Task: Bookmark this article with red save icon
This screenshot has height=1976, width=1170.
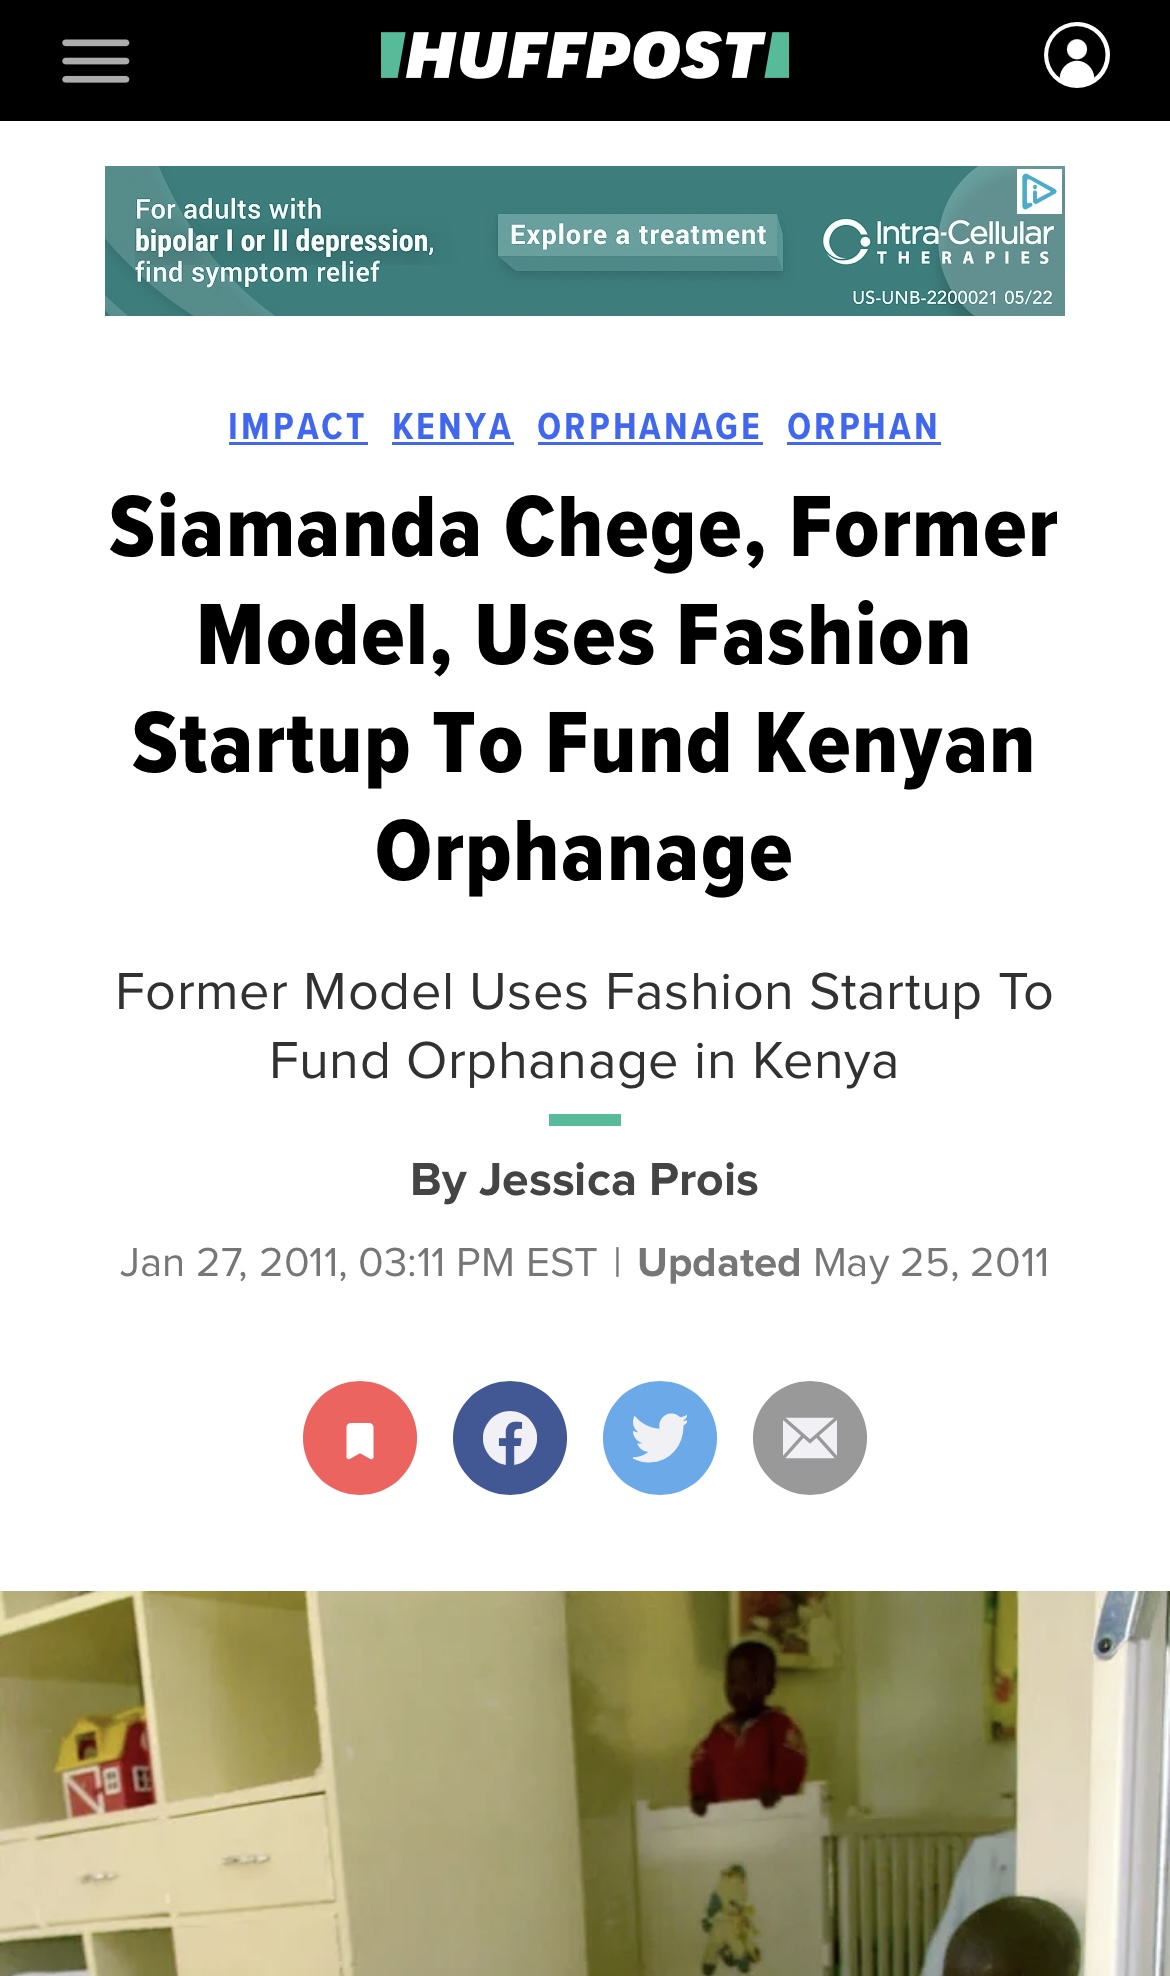Action: click(x=360, y=1438)
